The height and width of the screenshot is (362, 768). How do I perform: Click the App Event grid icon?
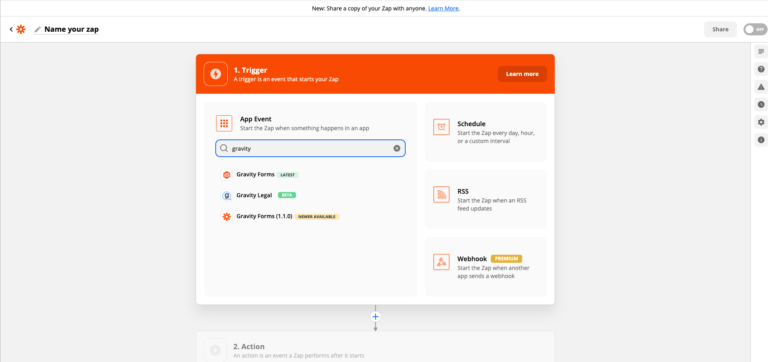pyautogui.click(x=224, y=123)
